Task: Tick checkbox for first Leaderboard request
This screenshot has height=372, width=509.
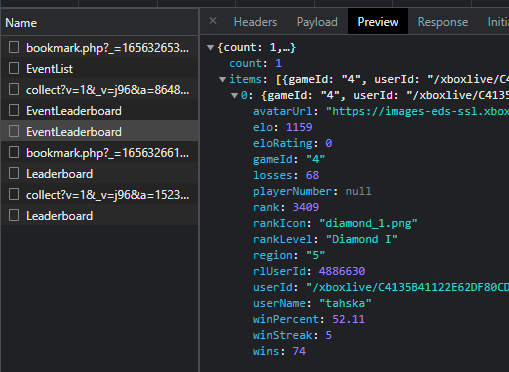Action: [14, 173]
